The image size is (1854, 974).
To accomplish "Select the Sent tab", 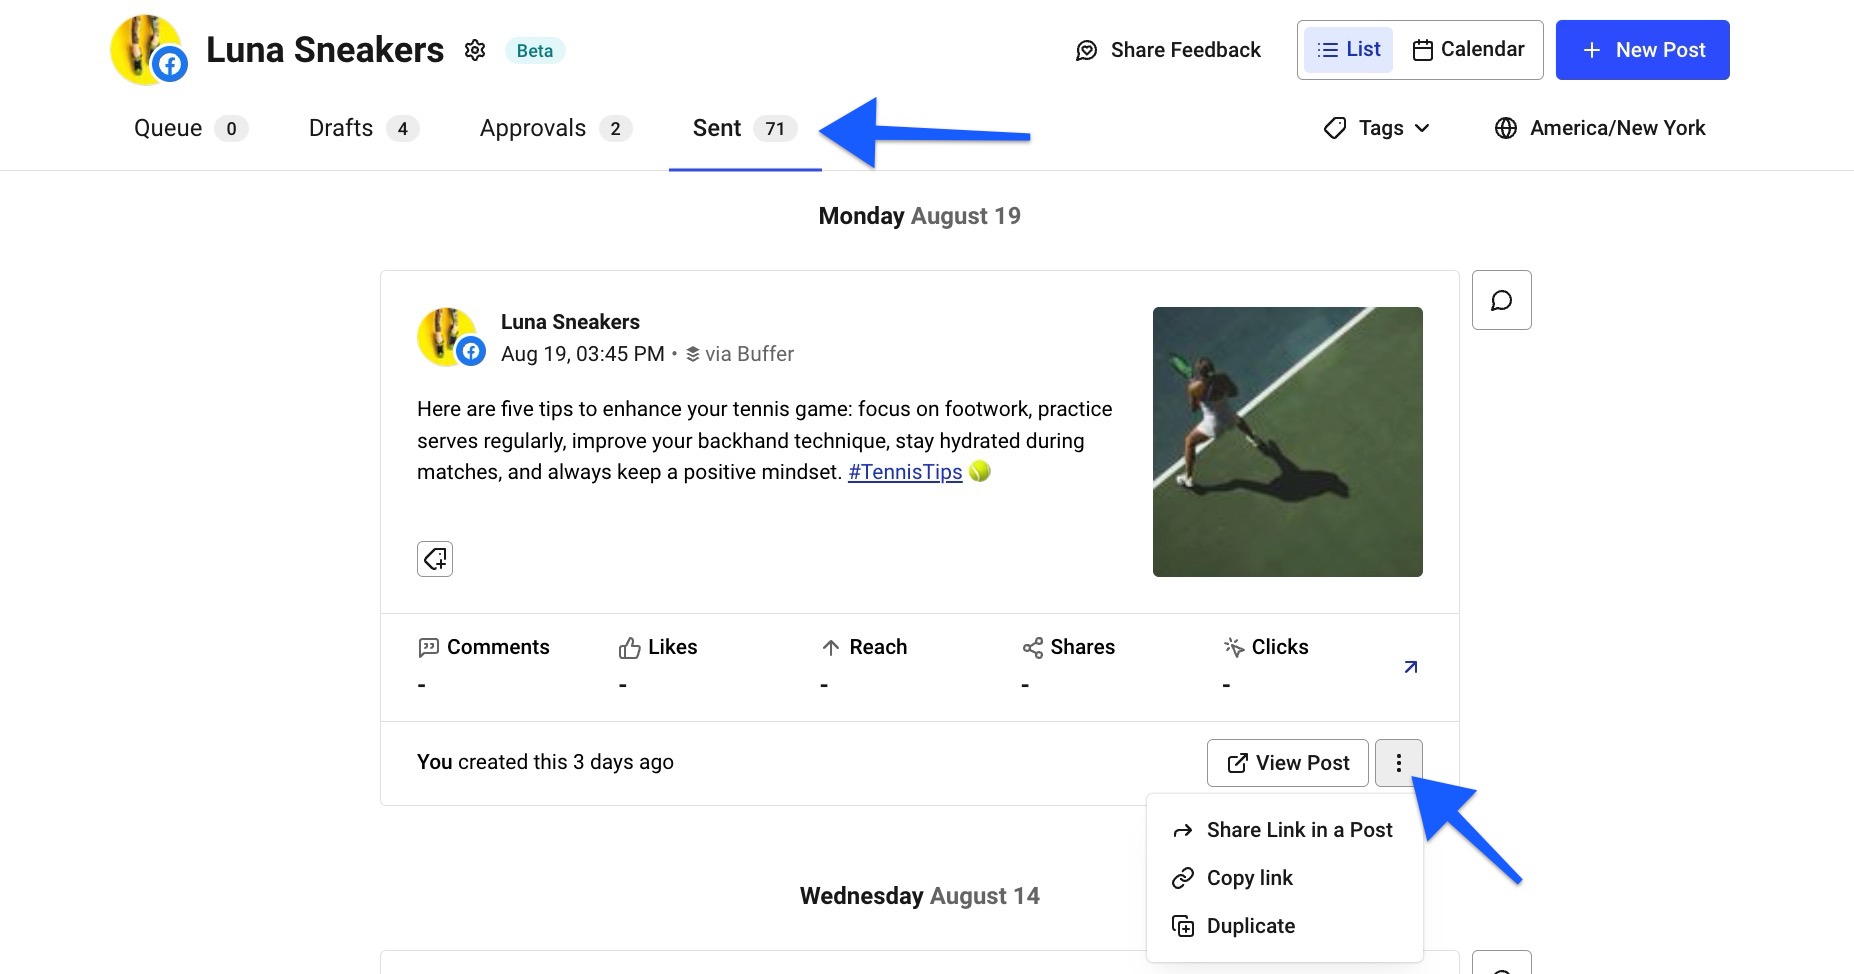I will pyautogui.click(x=745, y=128).
